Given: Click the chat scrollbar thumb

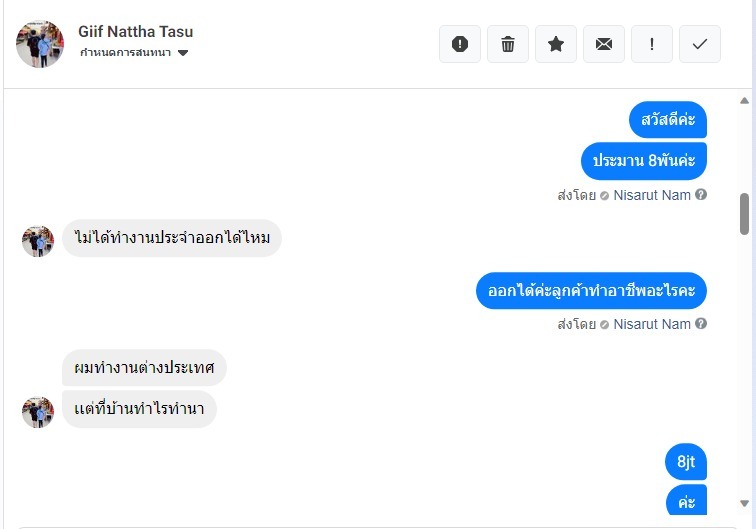Looking at the screenshot, I should click(744, 214).
